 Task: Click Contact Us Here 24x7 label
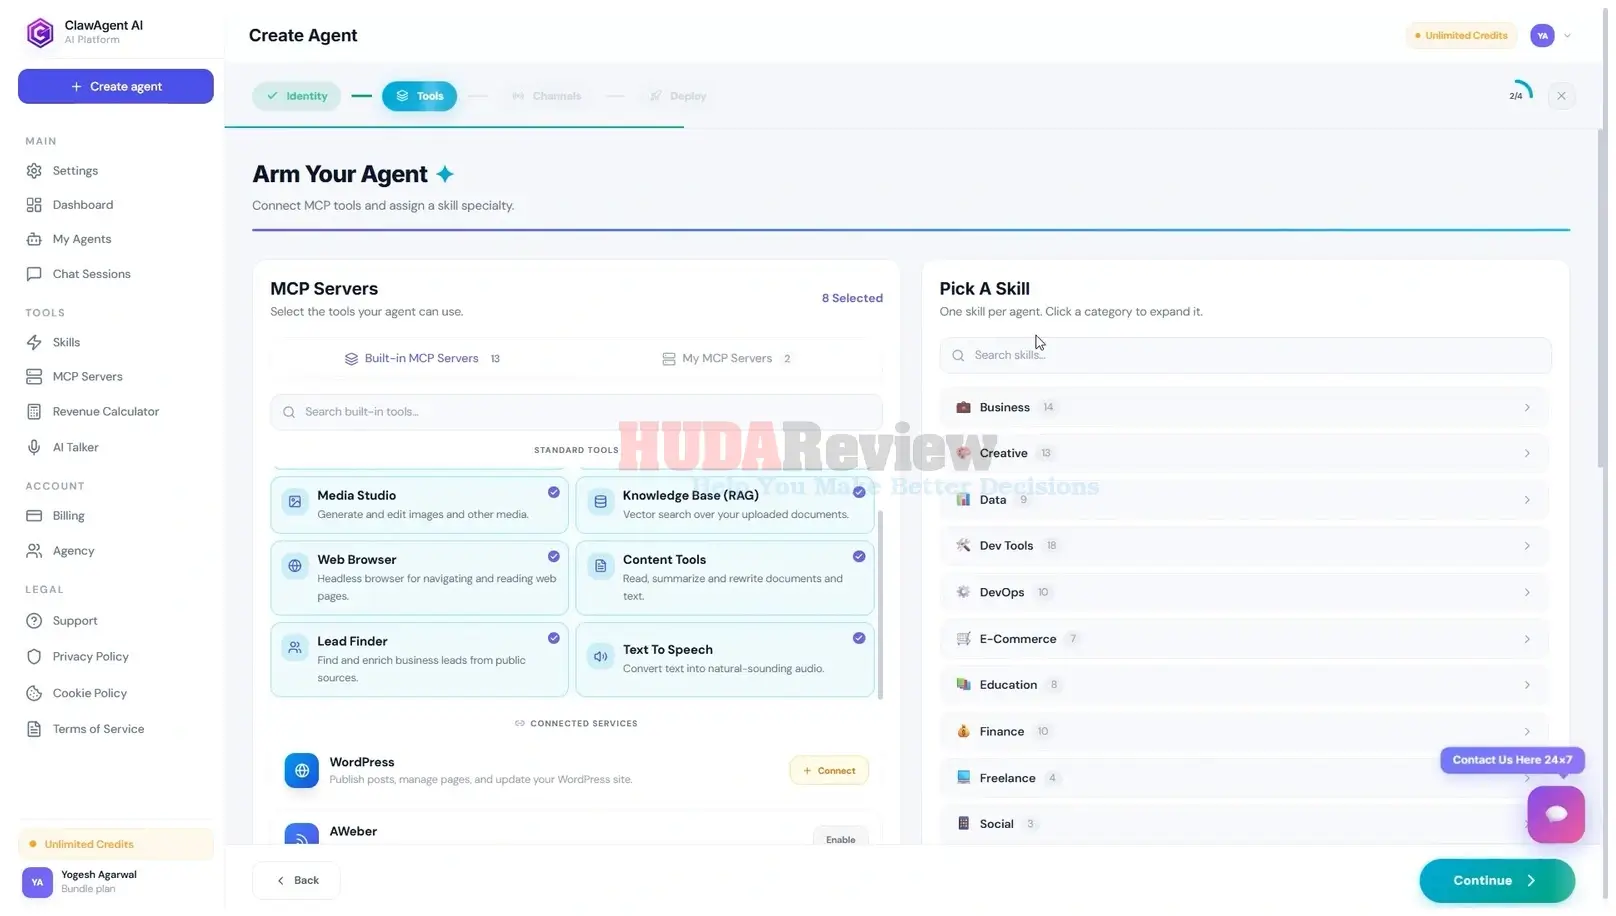(1512, 760)
